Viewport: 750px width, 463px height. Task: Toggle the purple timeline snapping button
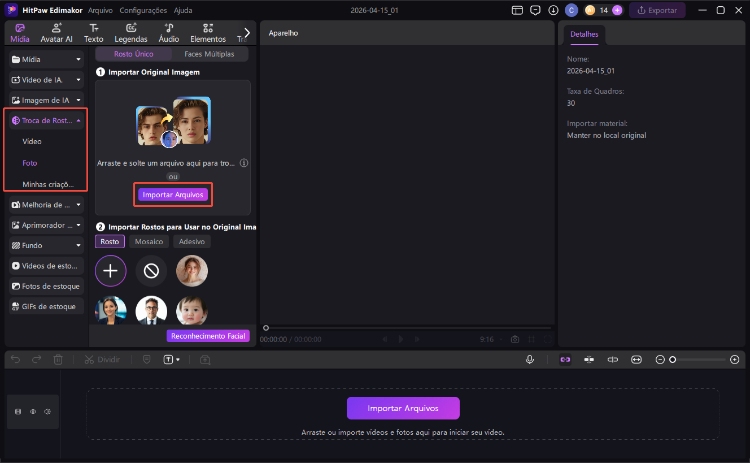(x=565, y=359)
